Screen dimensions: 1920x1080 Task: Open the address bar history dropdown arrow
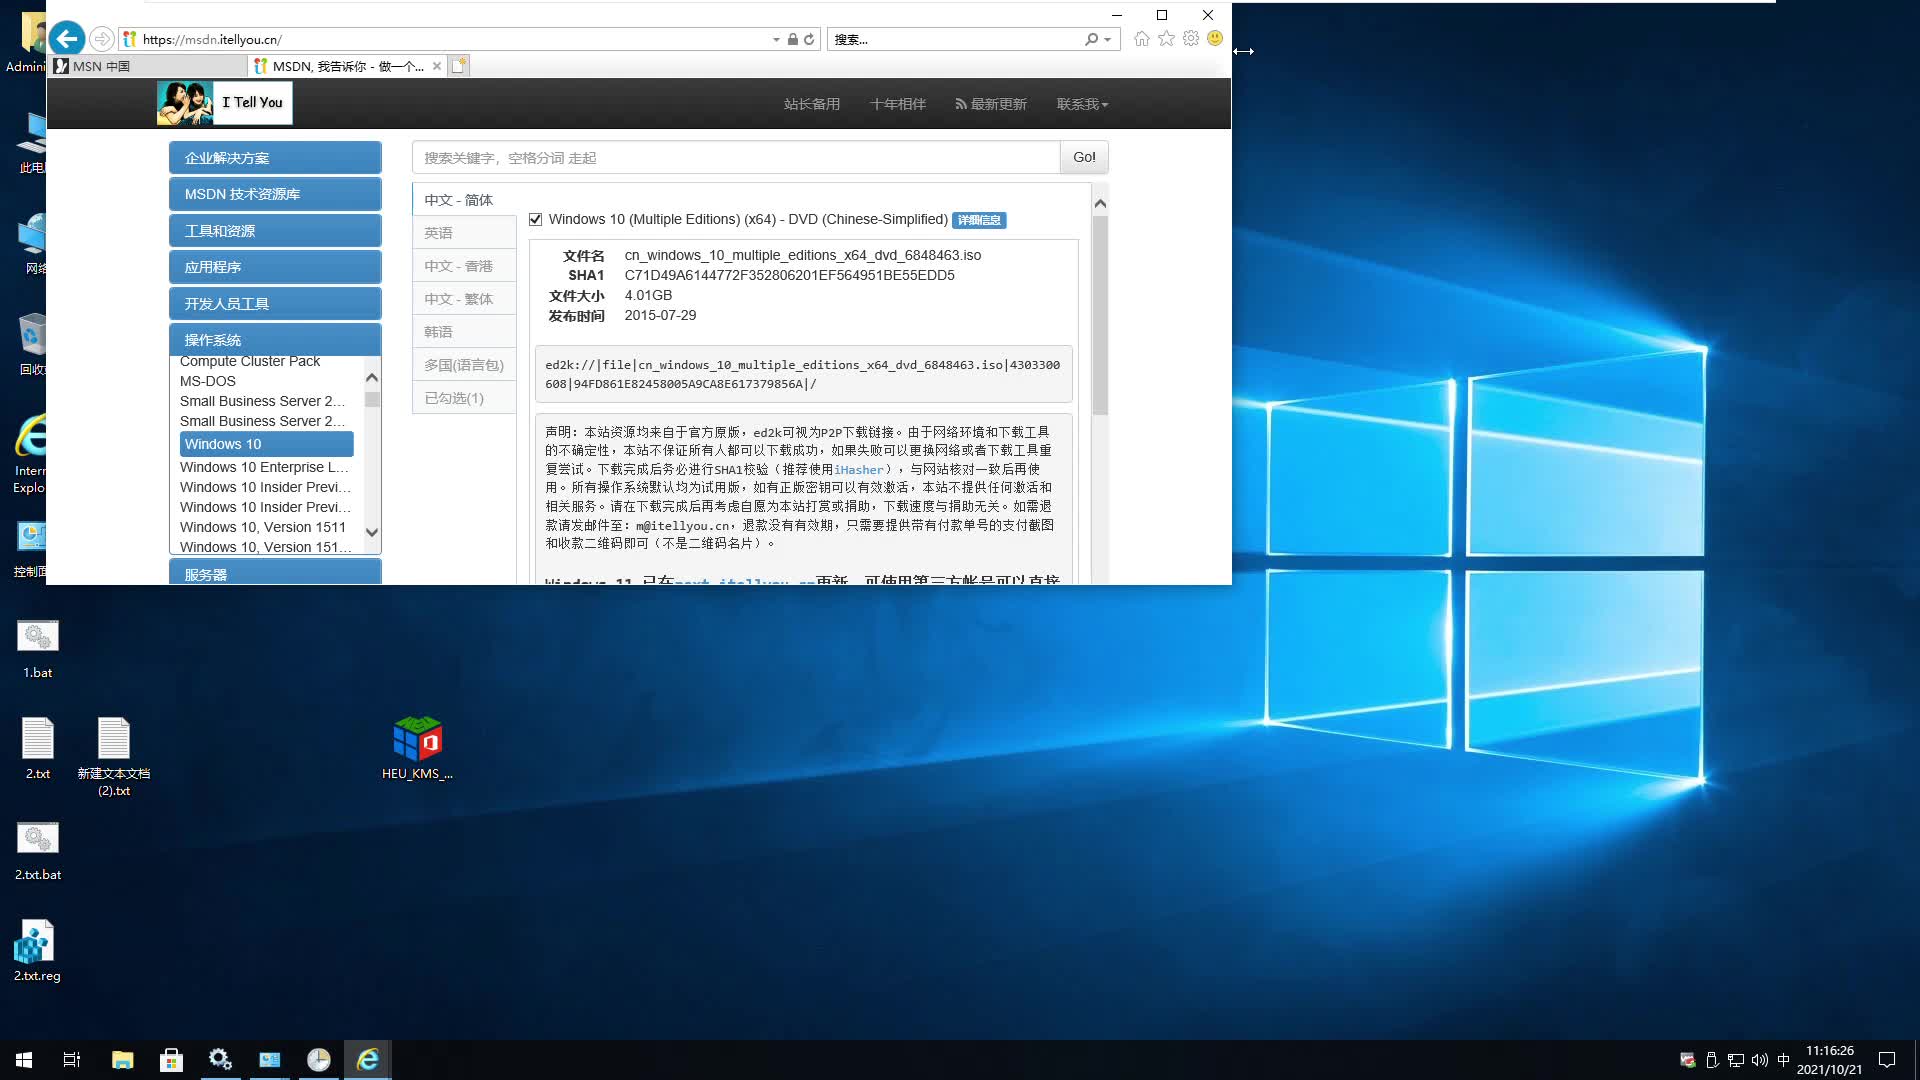(x=776, y=40)
